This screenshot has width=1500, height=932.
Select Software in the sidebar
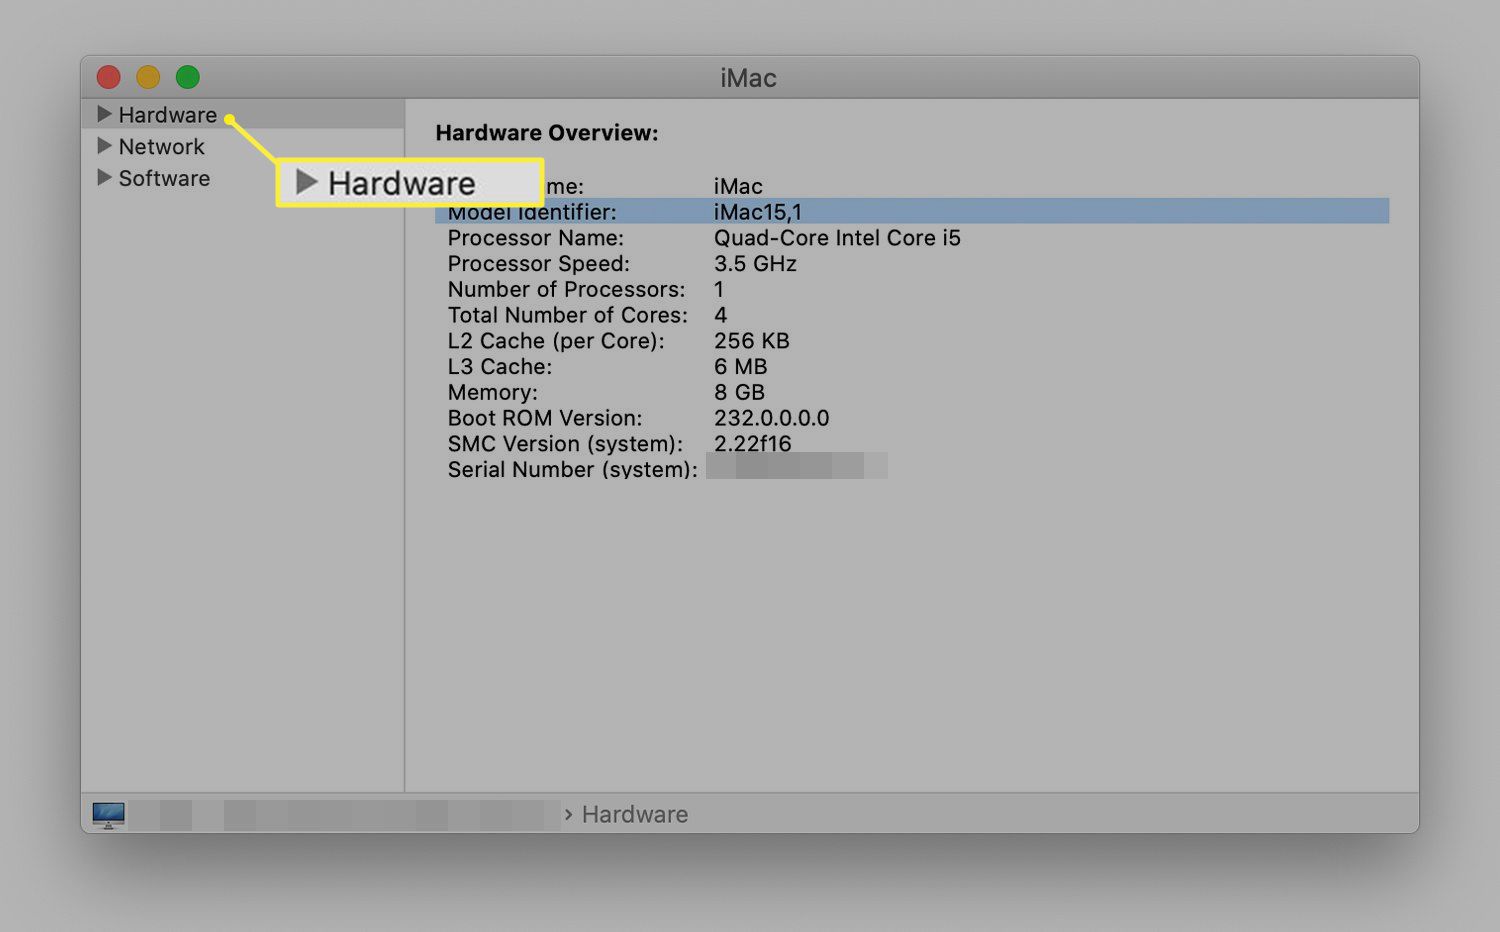(x=164, y=179)
